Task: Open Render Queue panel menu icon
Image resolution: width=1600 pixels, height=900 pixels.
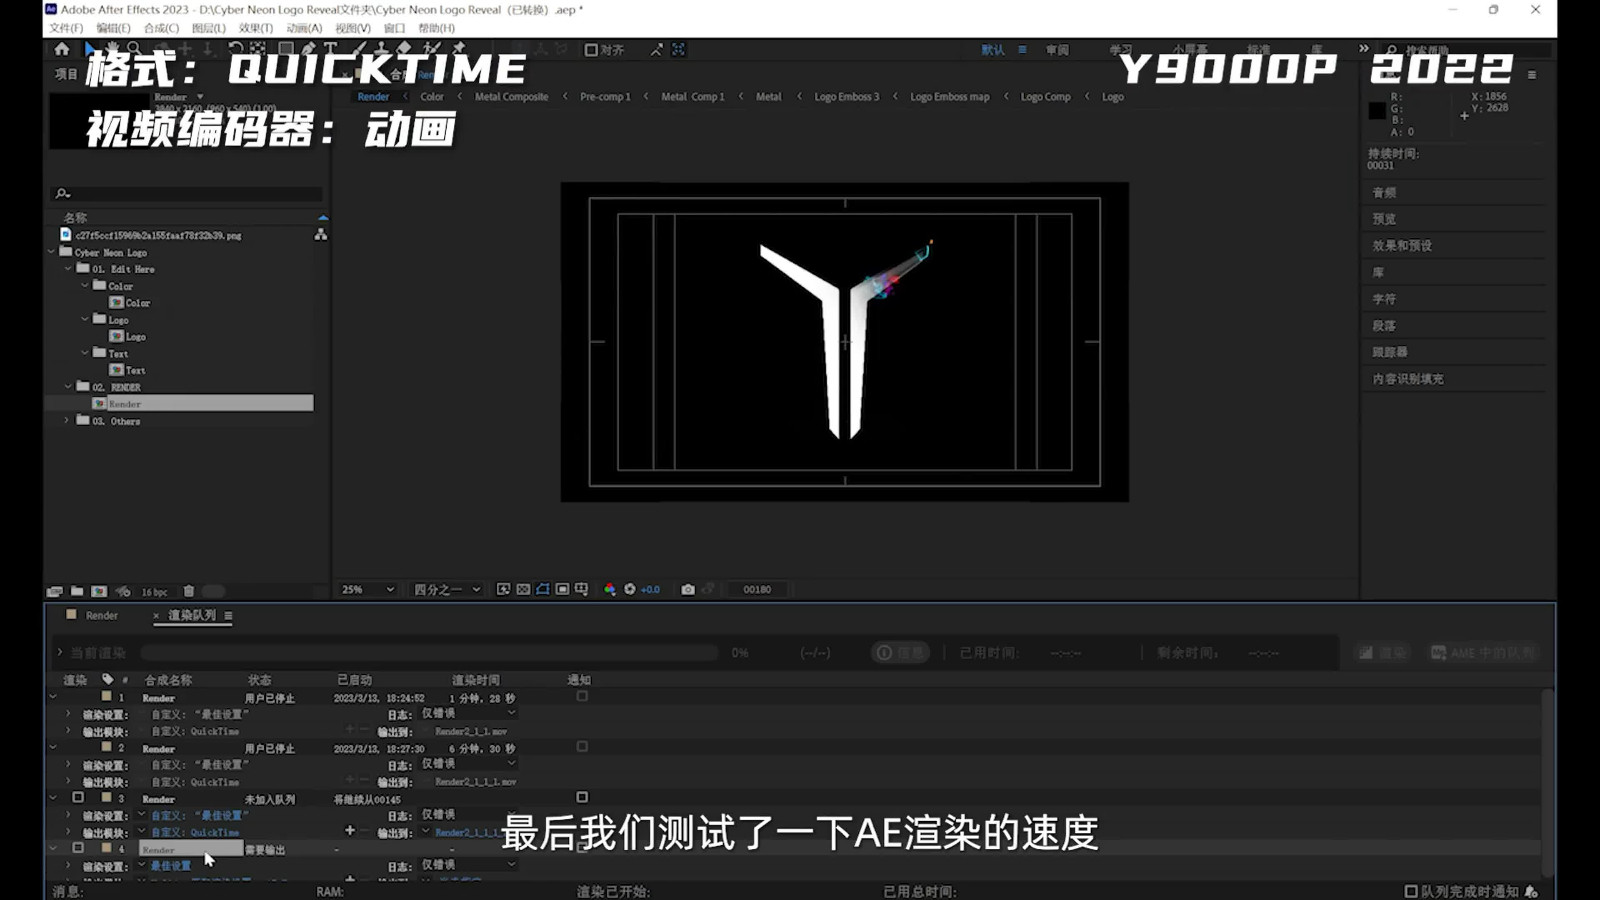Action: click(228, 616)
